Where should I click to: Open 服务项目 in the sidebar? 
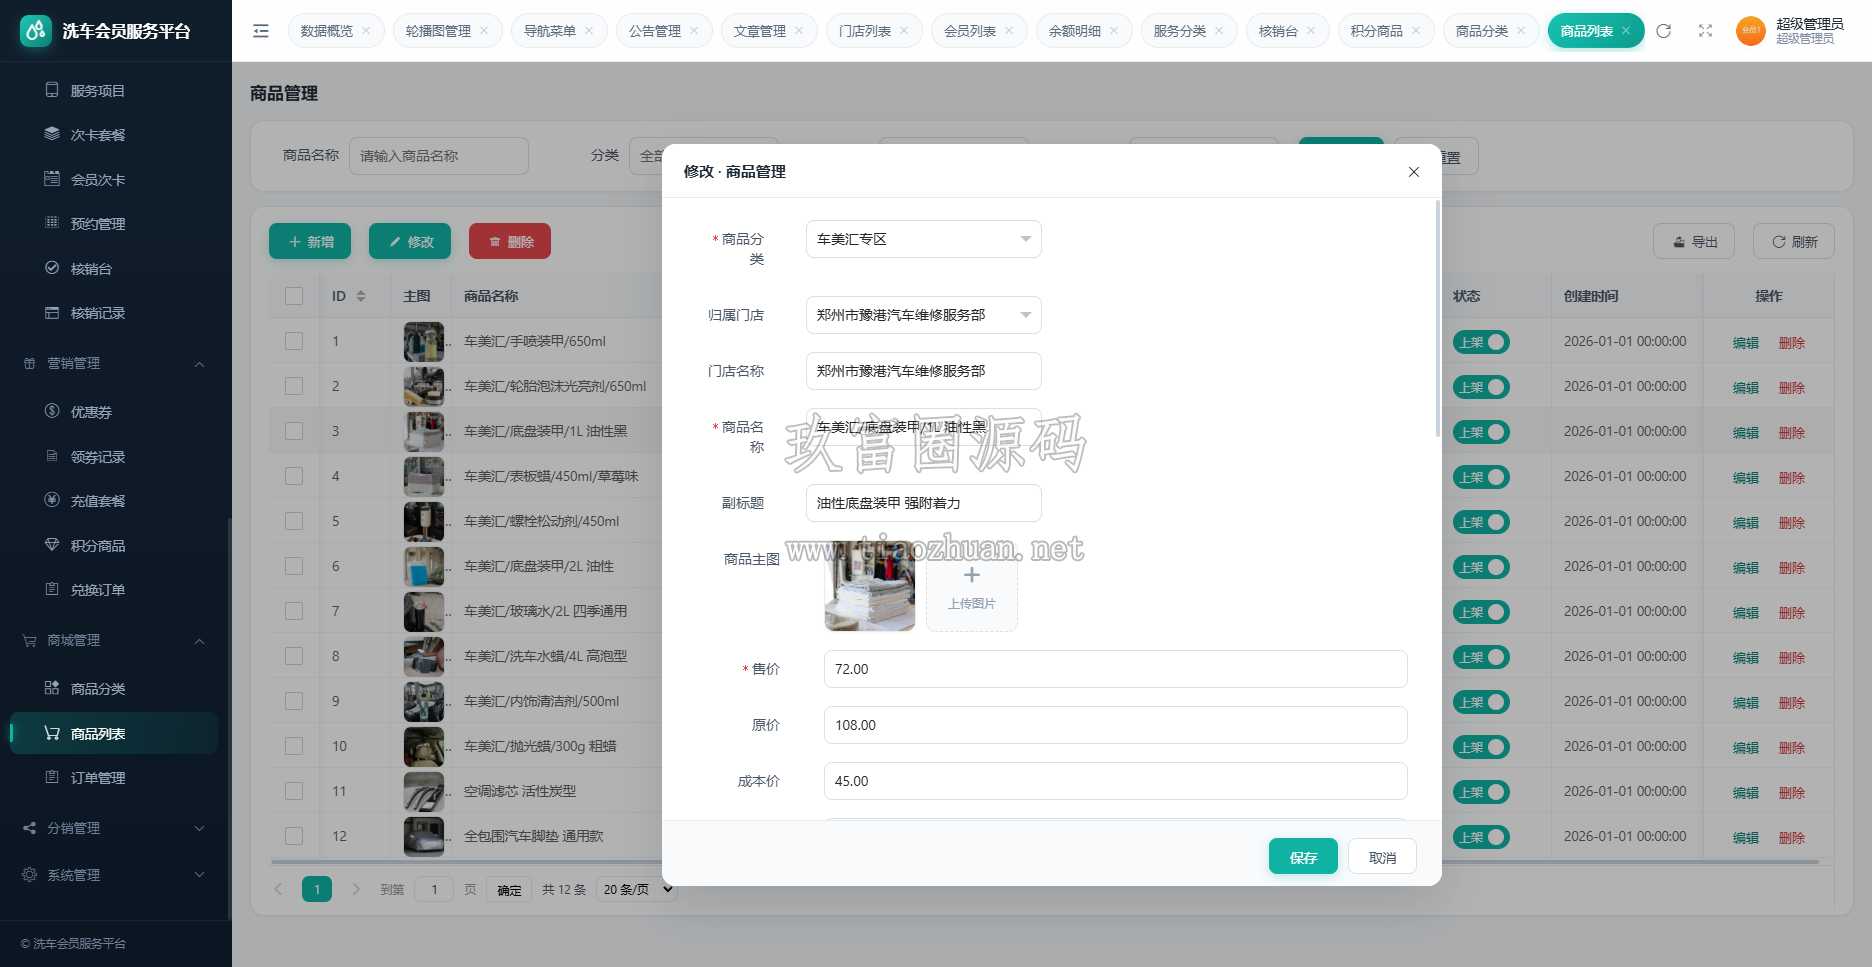98,91
